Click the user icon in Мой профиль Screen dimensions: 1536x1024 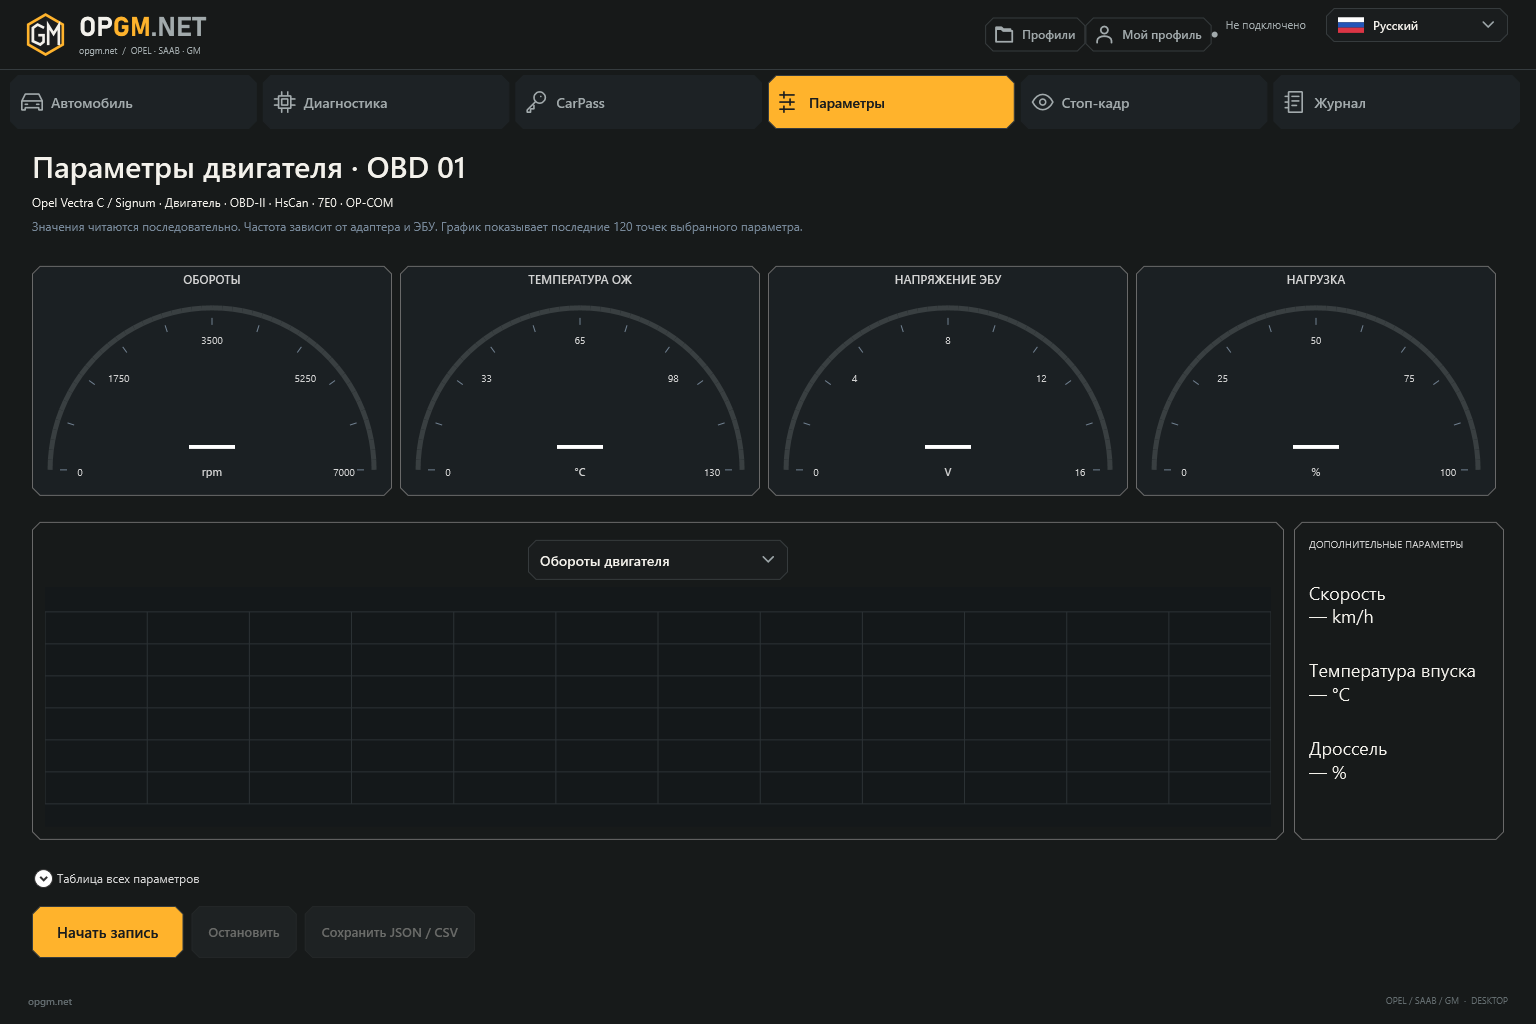(1104, 34)
